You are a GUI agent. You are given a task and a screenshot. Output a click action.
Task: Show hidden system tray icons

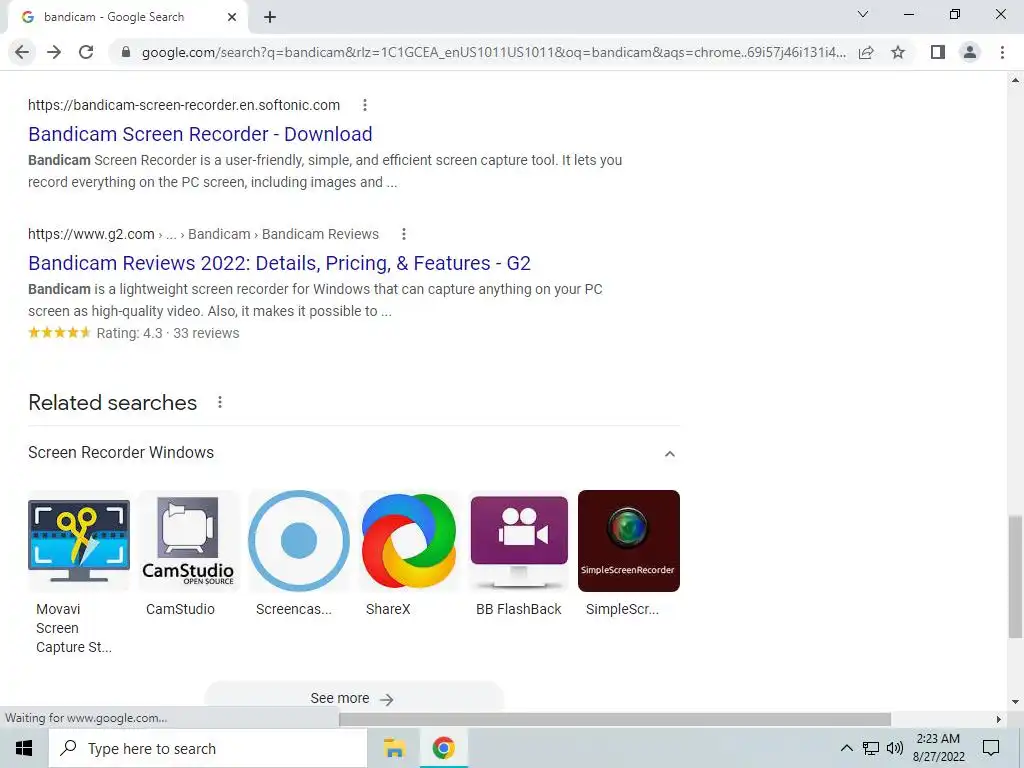click(846, 748)
